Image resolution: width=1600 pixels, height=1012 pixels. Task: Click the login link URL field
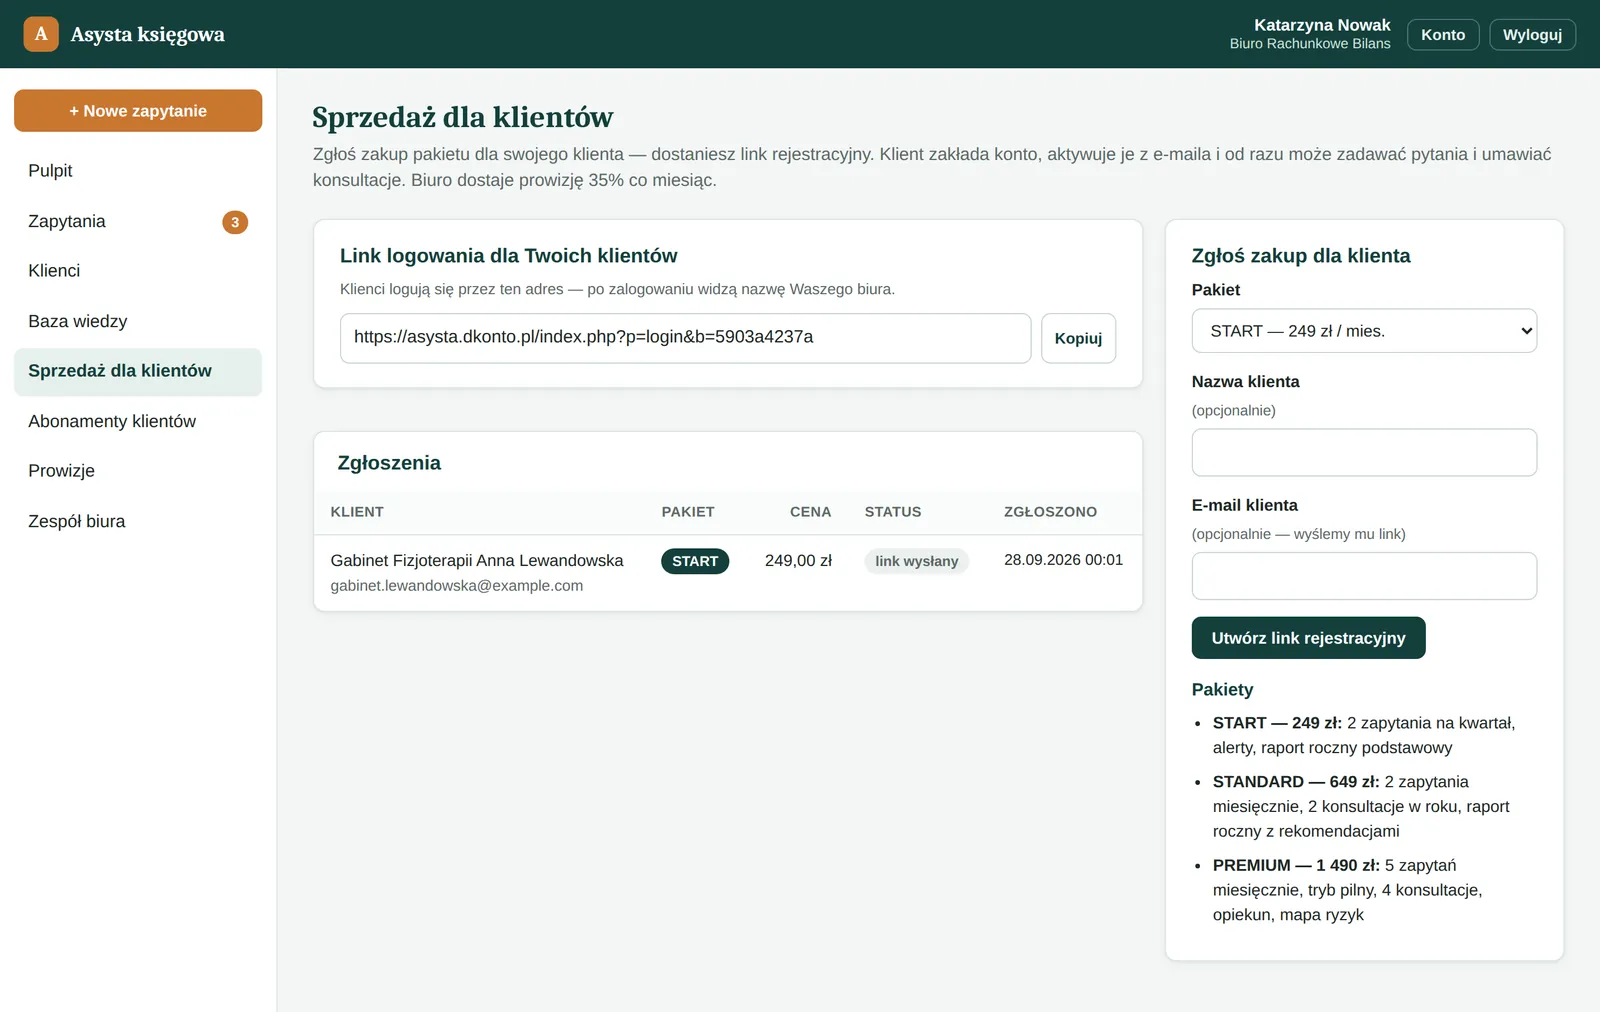click(x=685, y=338)
